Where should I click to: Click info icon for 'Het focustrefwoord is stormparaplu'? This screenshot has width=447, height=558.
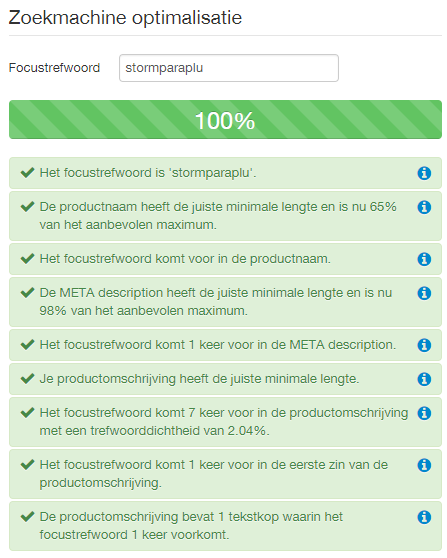tap(424, 173)
